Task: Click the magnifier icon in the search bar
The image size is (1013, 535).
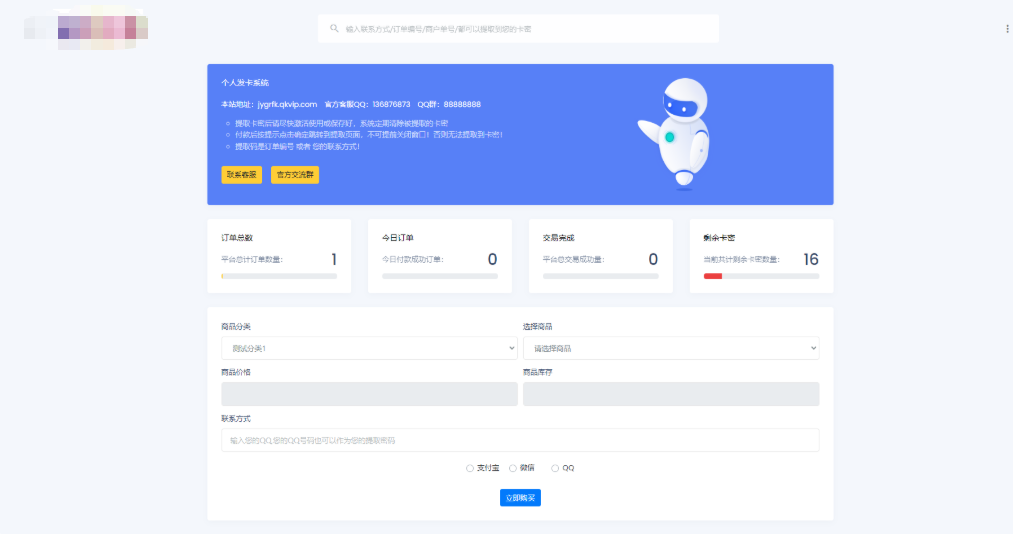Action: pyautogui.click(x=334, y=29)
